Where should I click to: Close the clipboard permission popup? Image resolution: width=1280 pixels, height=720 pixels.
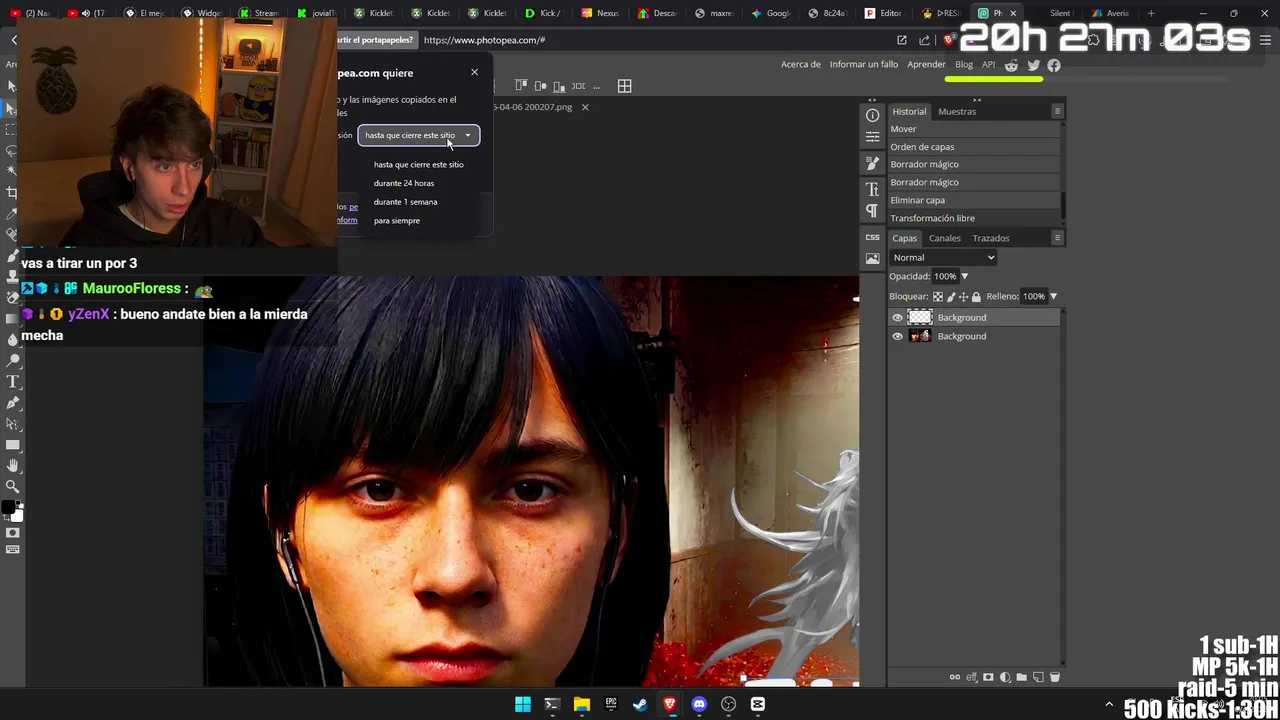pos(474,72)
